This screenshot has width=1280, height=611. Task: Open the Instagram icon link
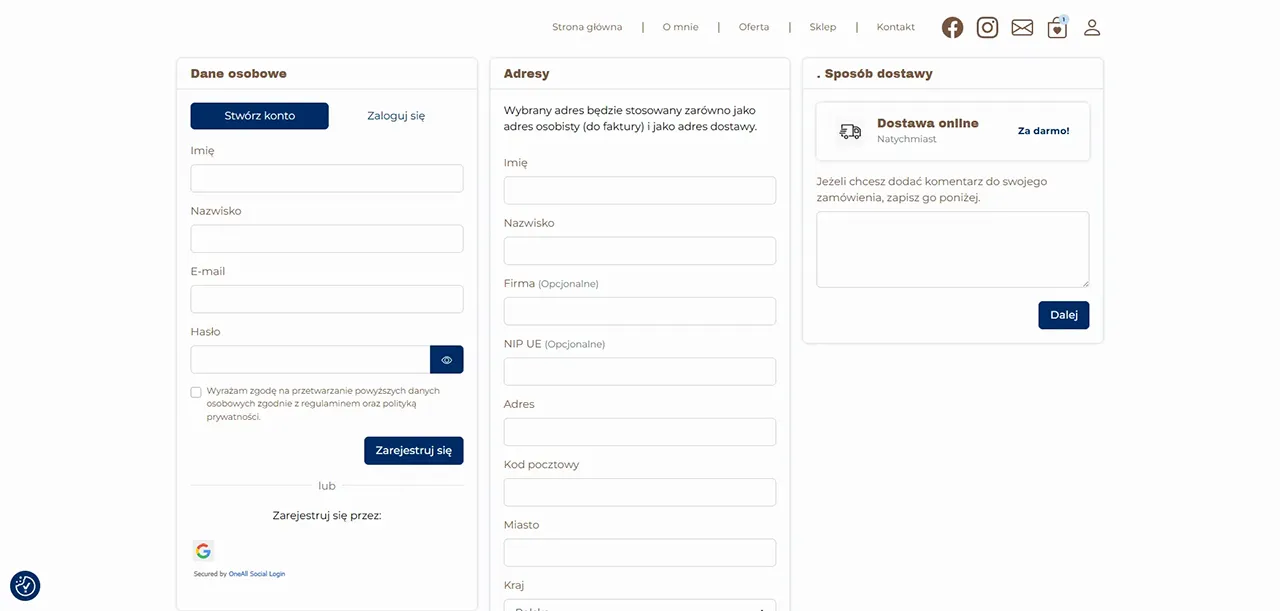(987, 28)
